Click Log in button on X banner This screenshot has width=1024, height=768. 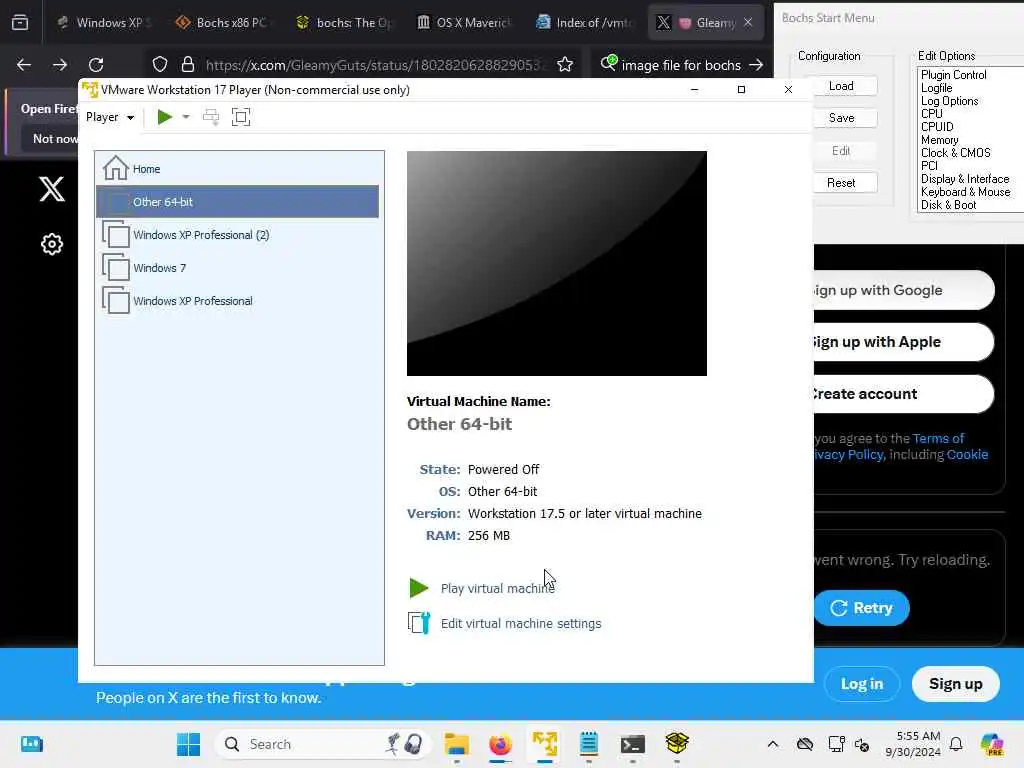pyautogui.click(x=861, y=684)
